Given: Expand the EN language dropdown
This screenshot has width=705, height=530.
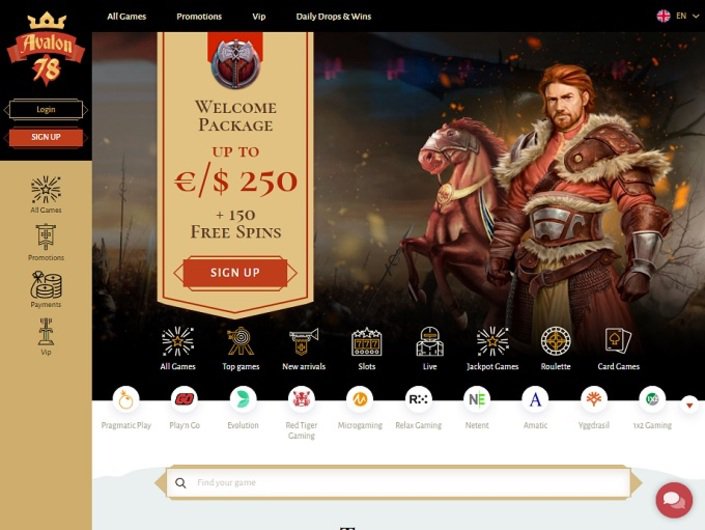Looking at the screenshot, I should [678, 16].
